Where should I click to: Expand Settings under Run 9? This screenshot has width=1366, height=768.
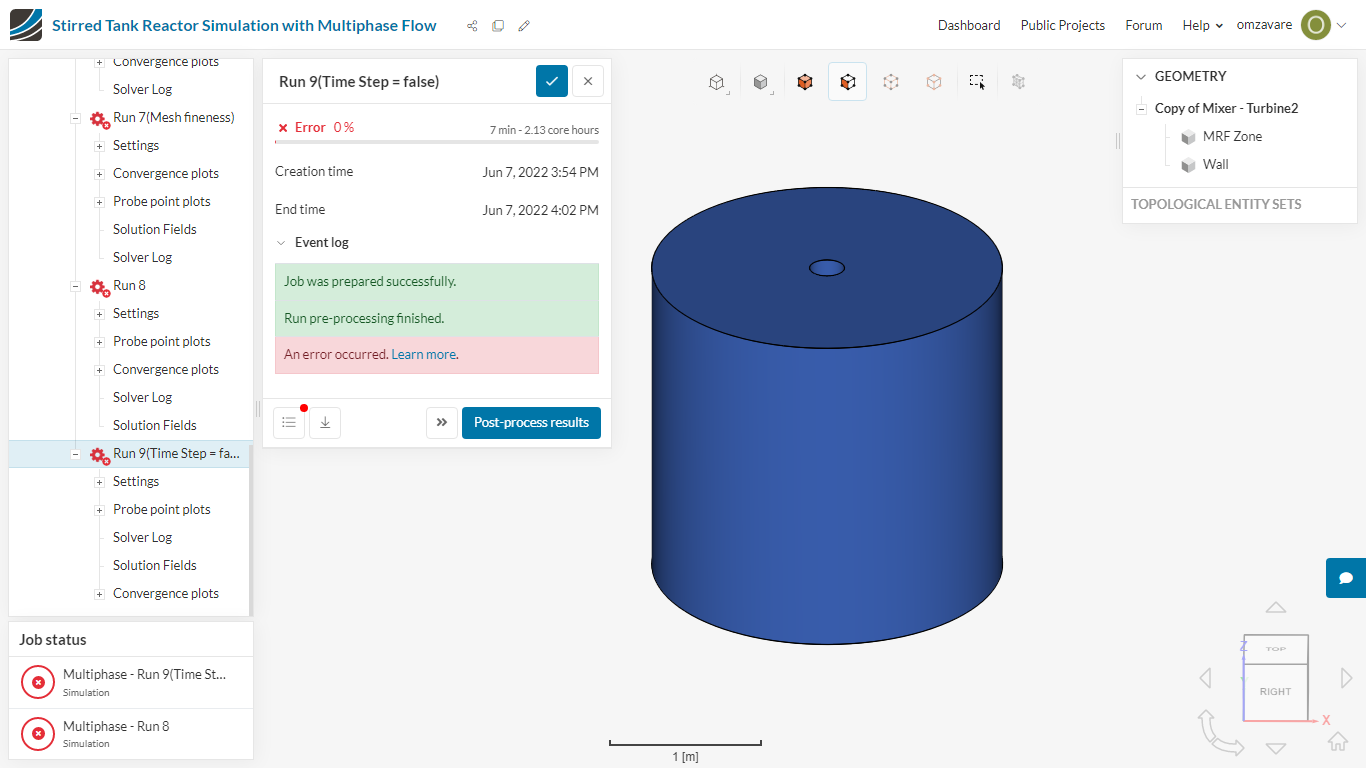pos(100,482)
